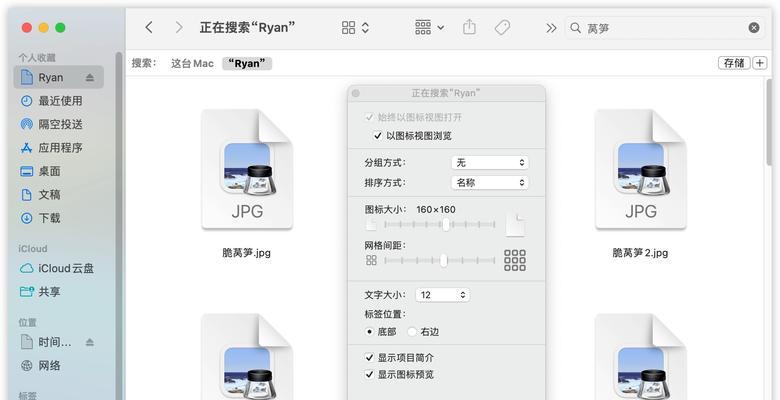The height and width of the screenshot is (400, 780).
Task: Select 底部 label position
Action: click(369, 331)
